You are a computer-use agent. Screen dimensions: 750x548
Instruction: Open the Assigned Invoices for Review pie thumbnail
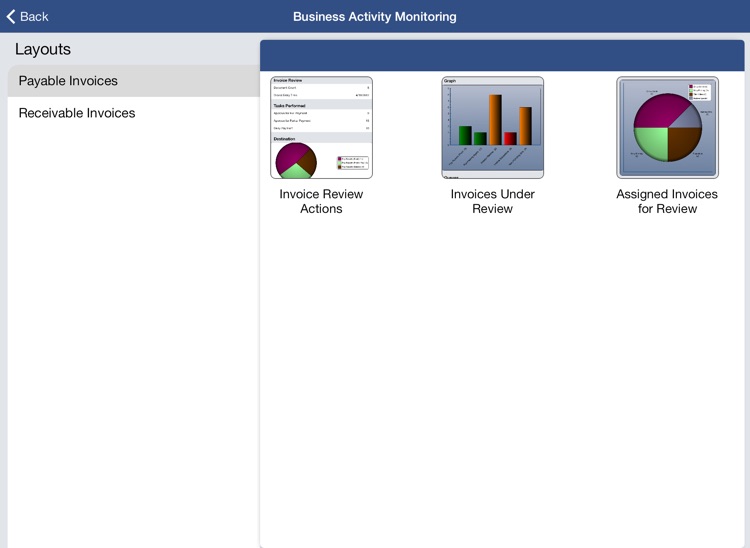click(x=667, y=128)
